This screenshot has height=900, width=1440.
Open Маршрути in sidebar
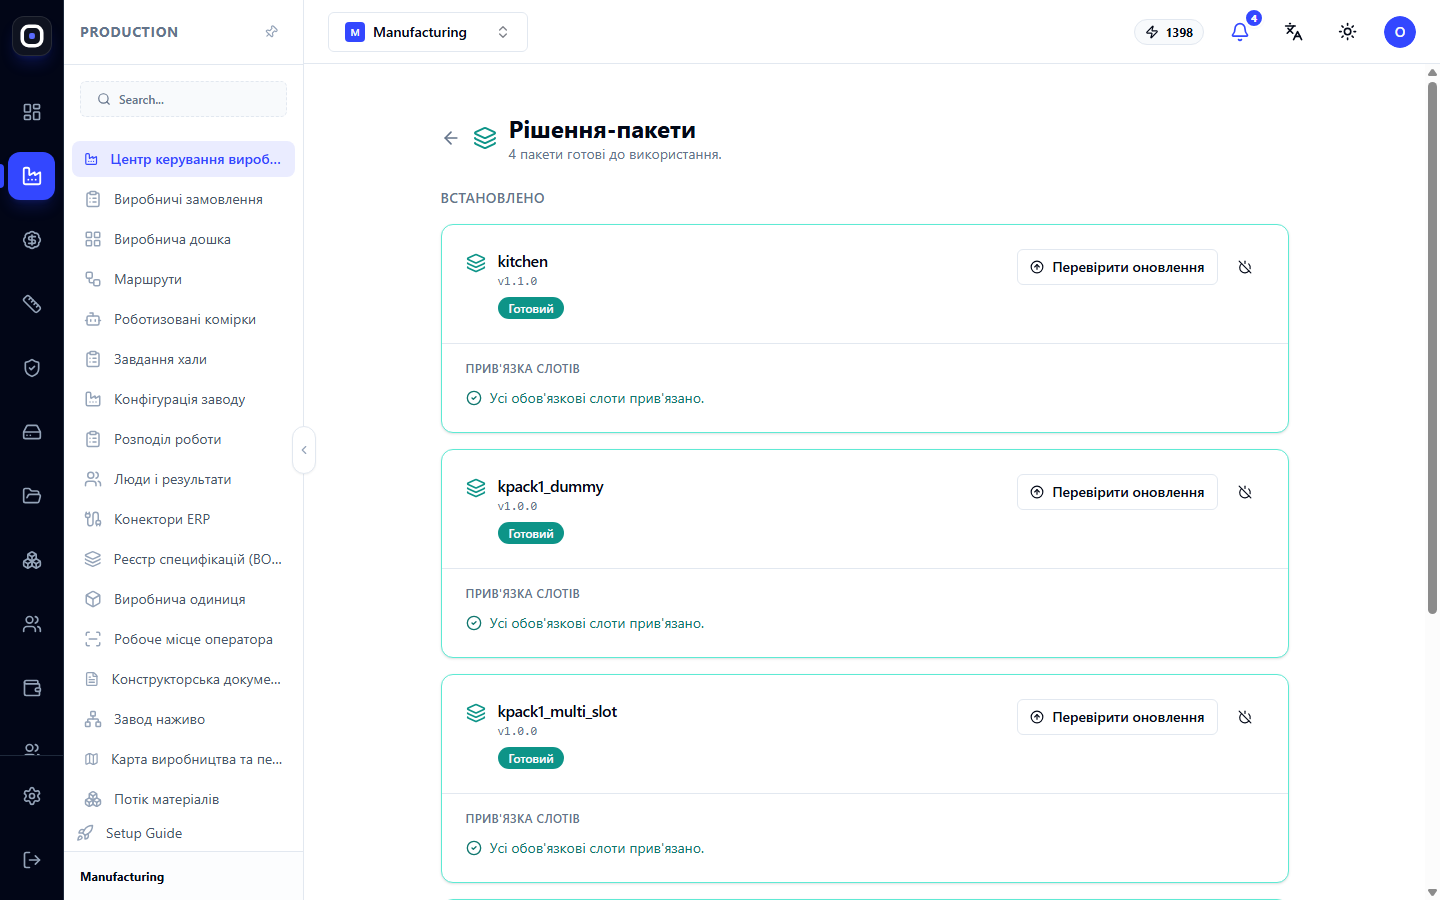[183, 279]
